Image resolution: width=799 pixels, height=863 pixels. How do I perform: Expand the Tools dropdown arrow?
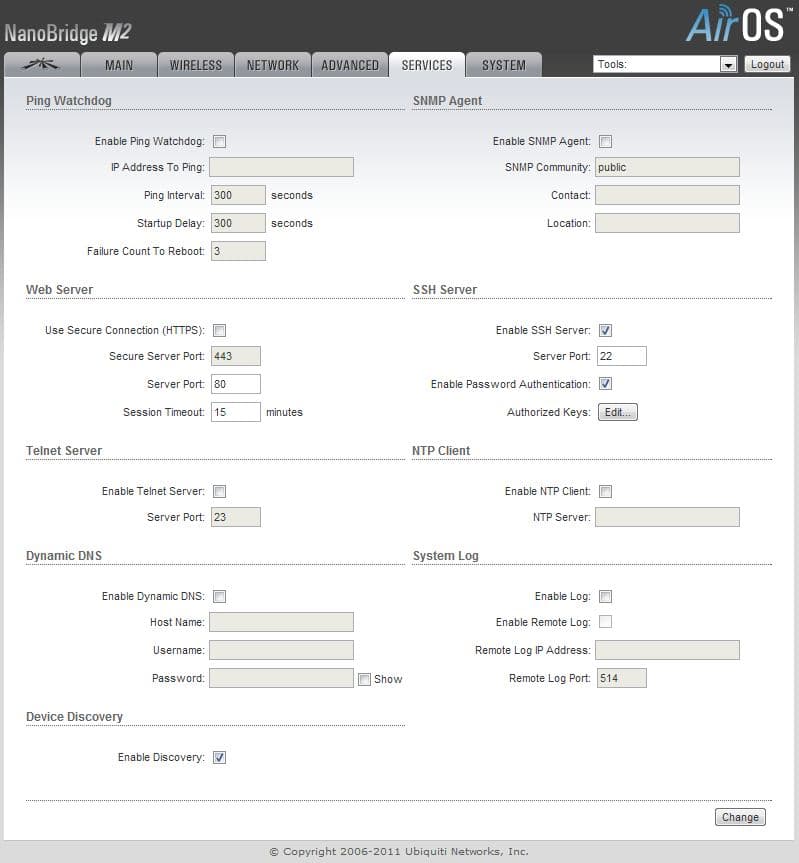click(x=728, y=65)
